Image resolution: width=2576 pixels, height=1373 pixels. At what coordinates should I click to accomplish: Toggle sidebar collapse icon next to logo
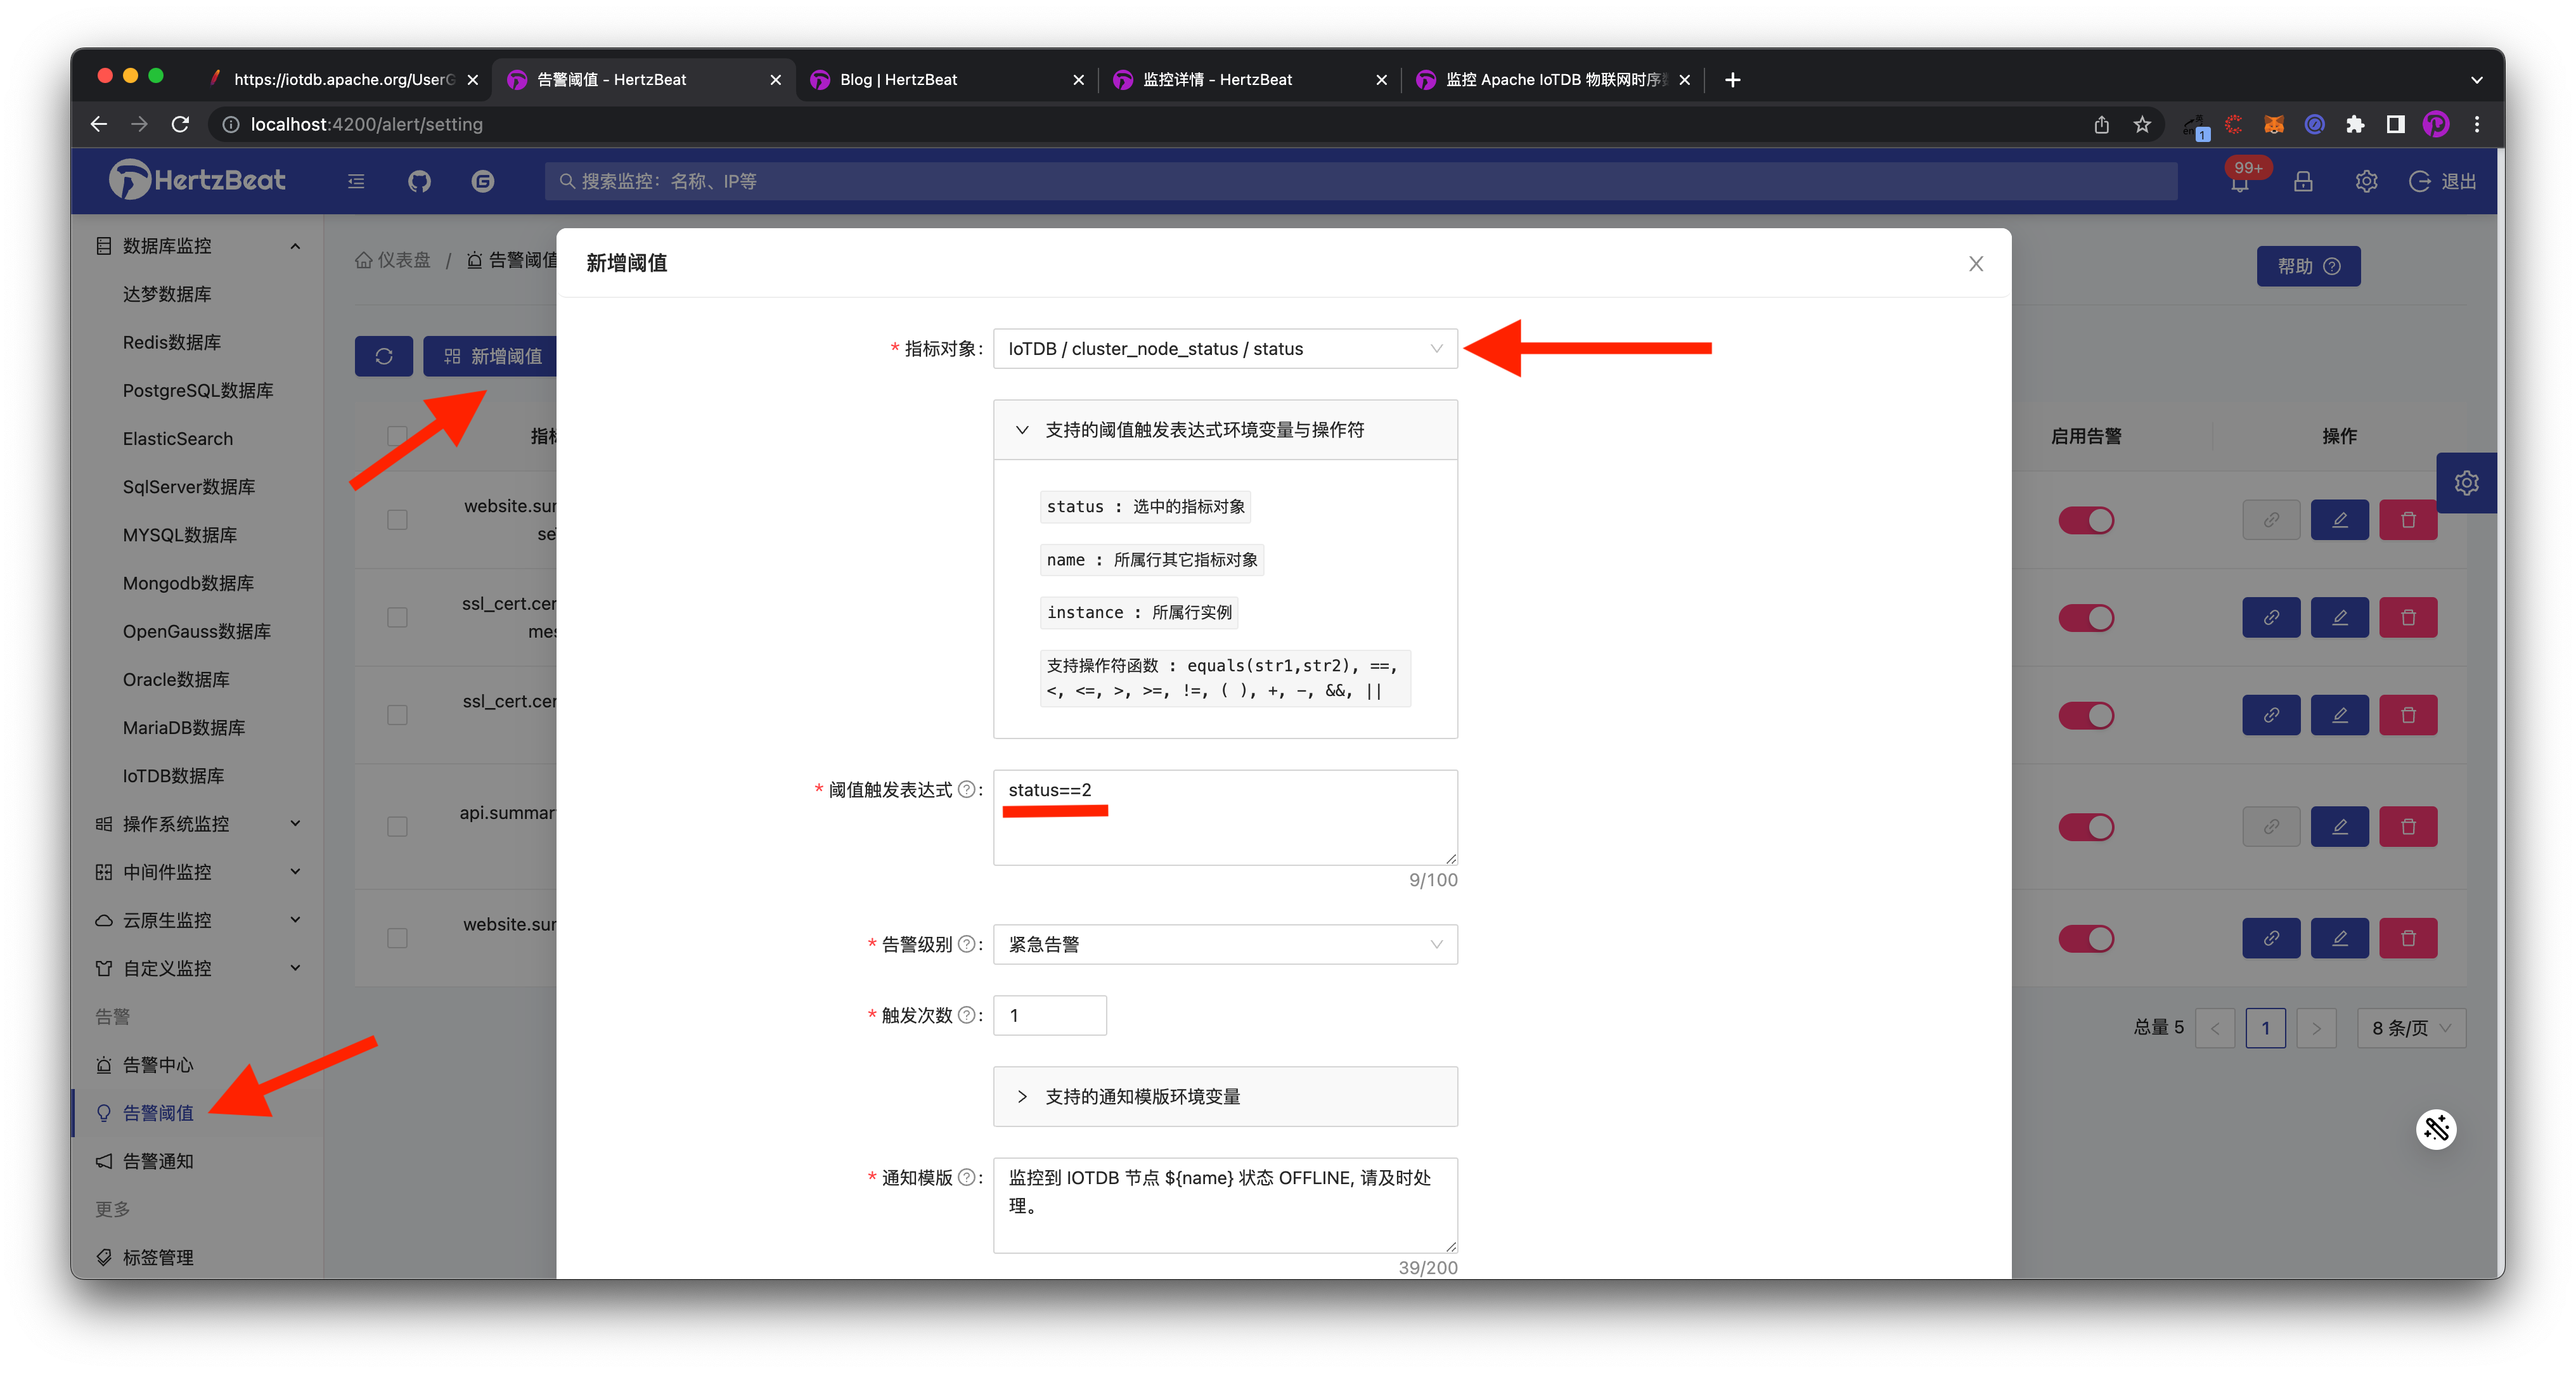coord(356,182)
